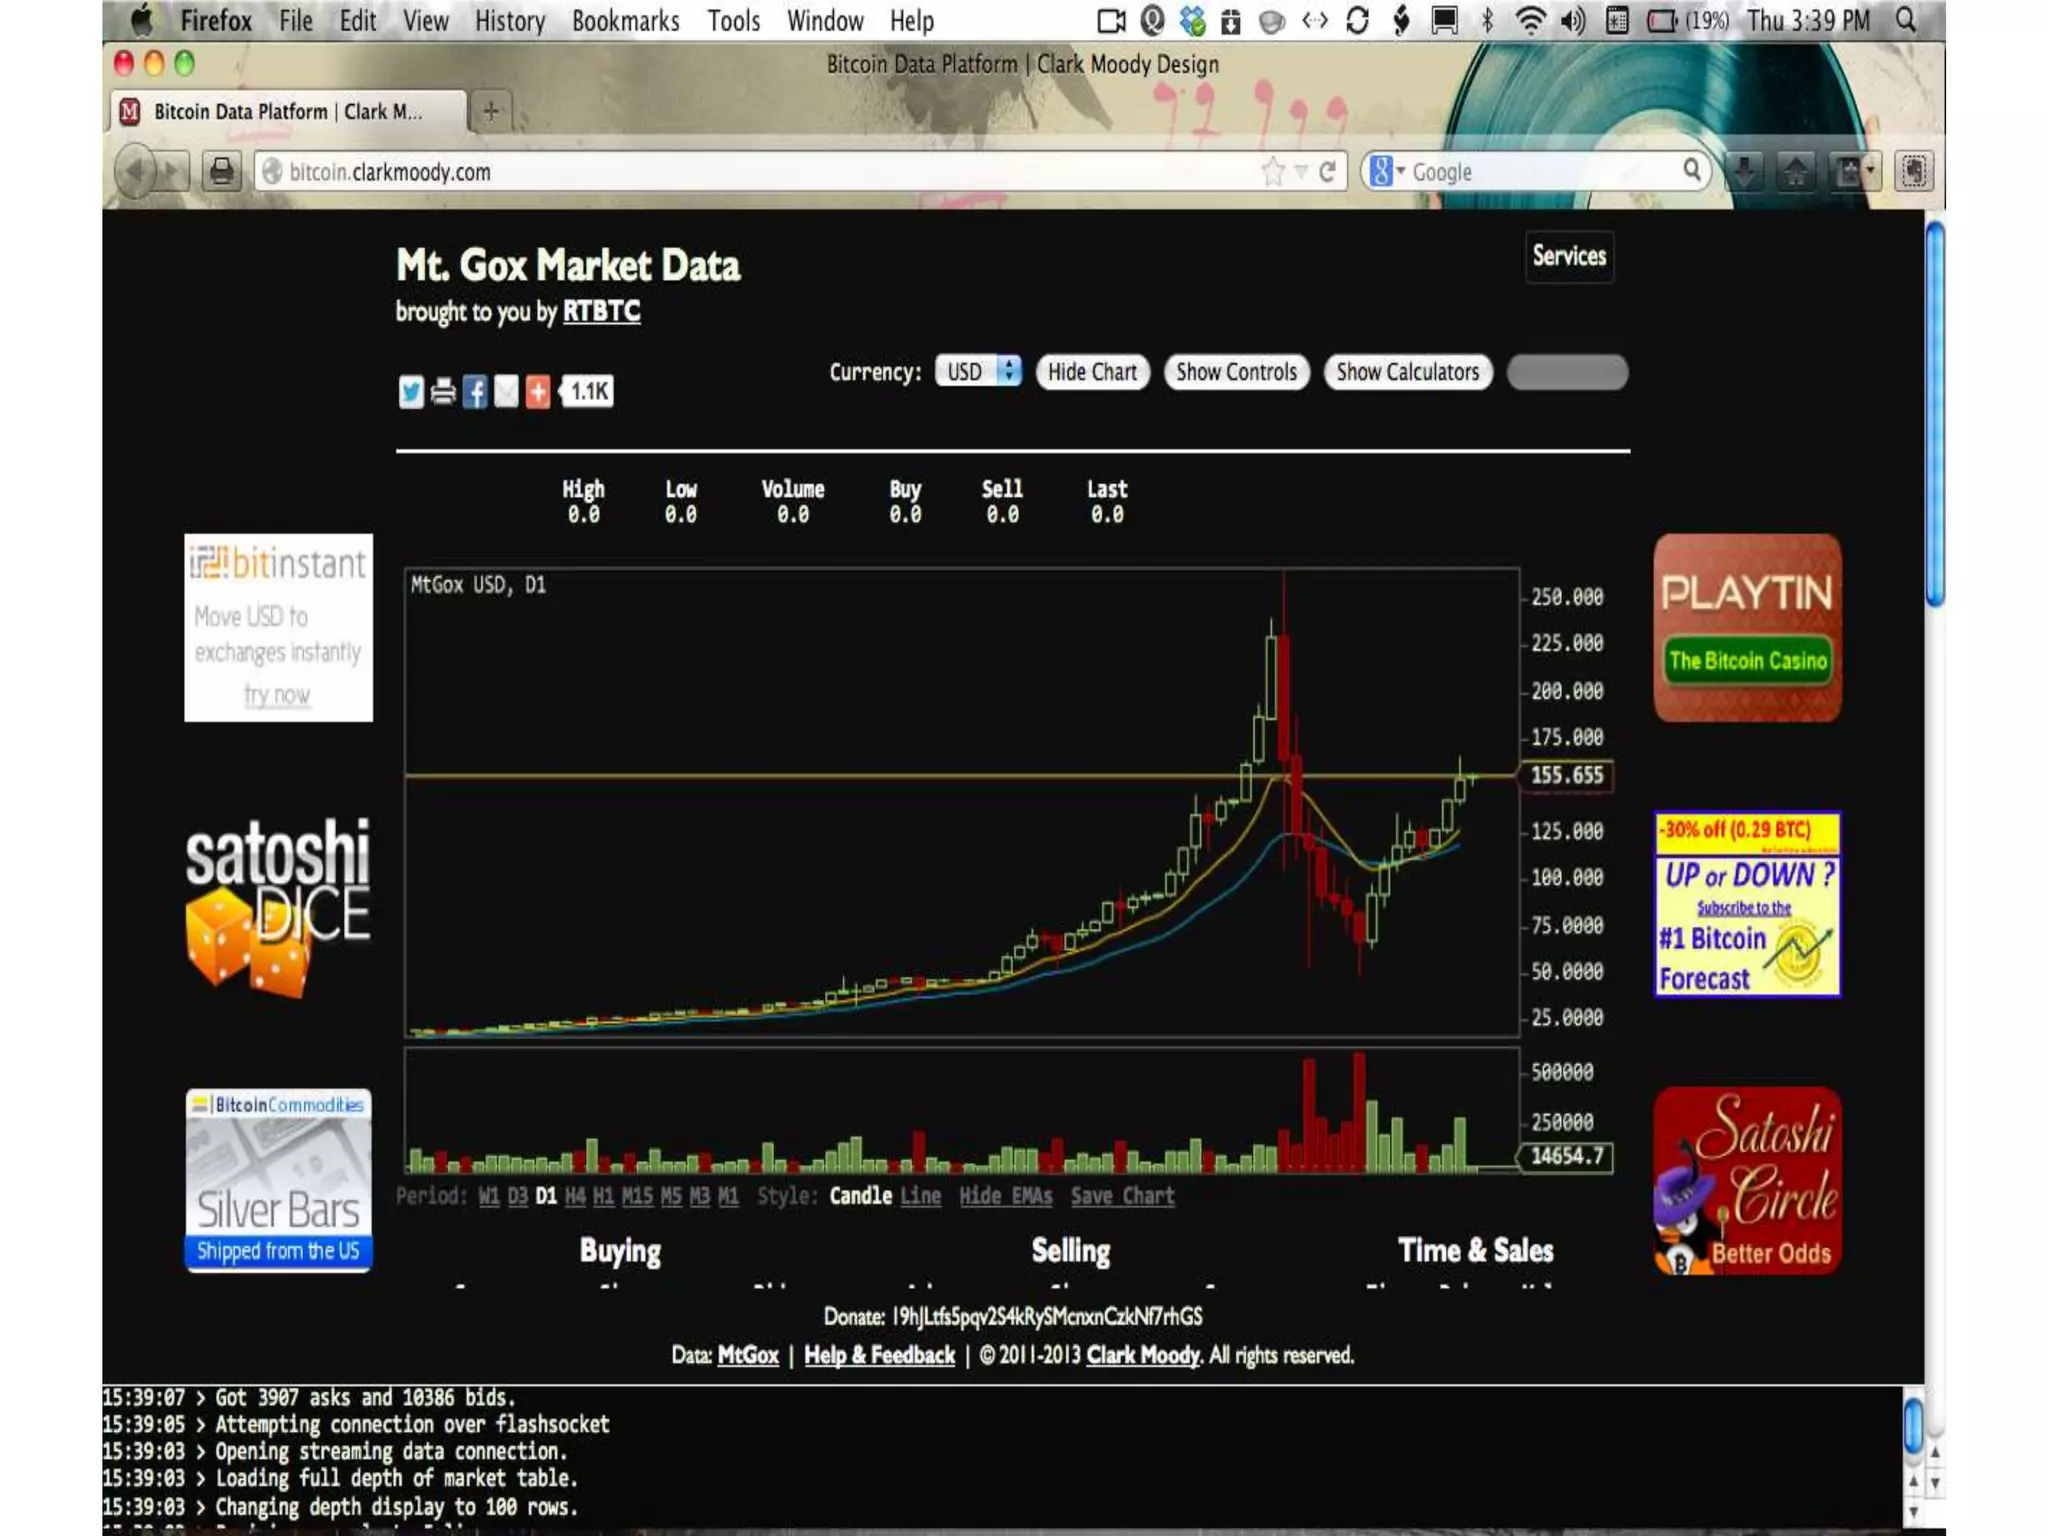The height and width of the screenshot is (1536, 2048).
Task: Select the H1 chart period
Action: 603,1196
